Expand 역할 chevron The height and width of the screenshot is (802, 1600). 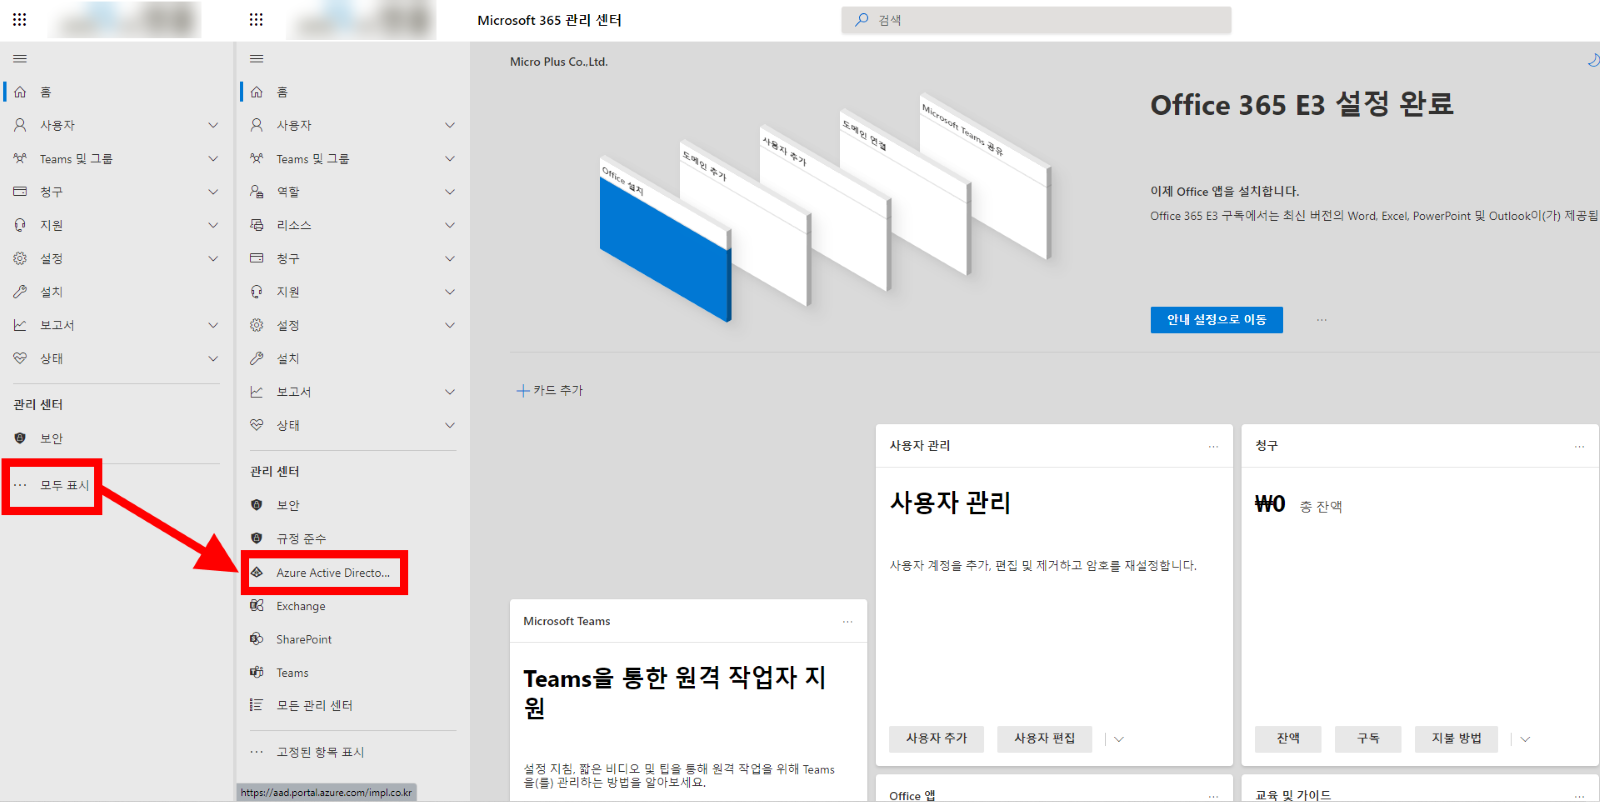450,192
